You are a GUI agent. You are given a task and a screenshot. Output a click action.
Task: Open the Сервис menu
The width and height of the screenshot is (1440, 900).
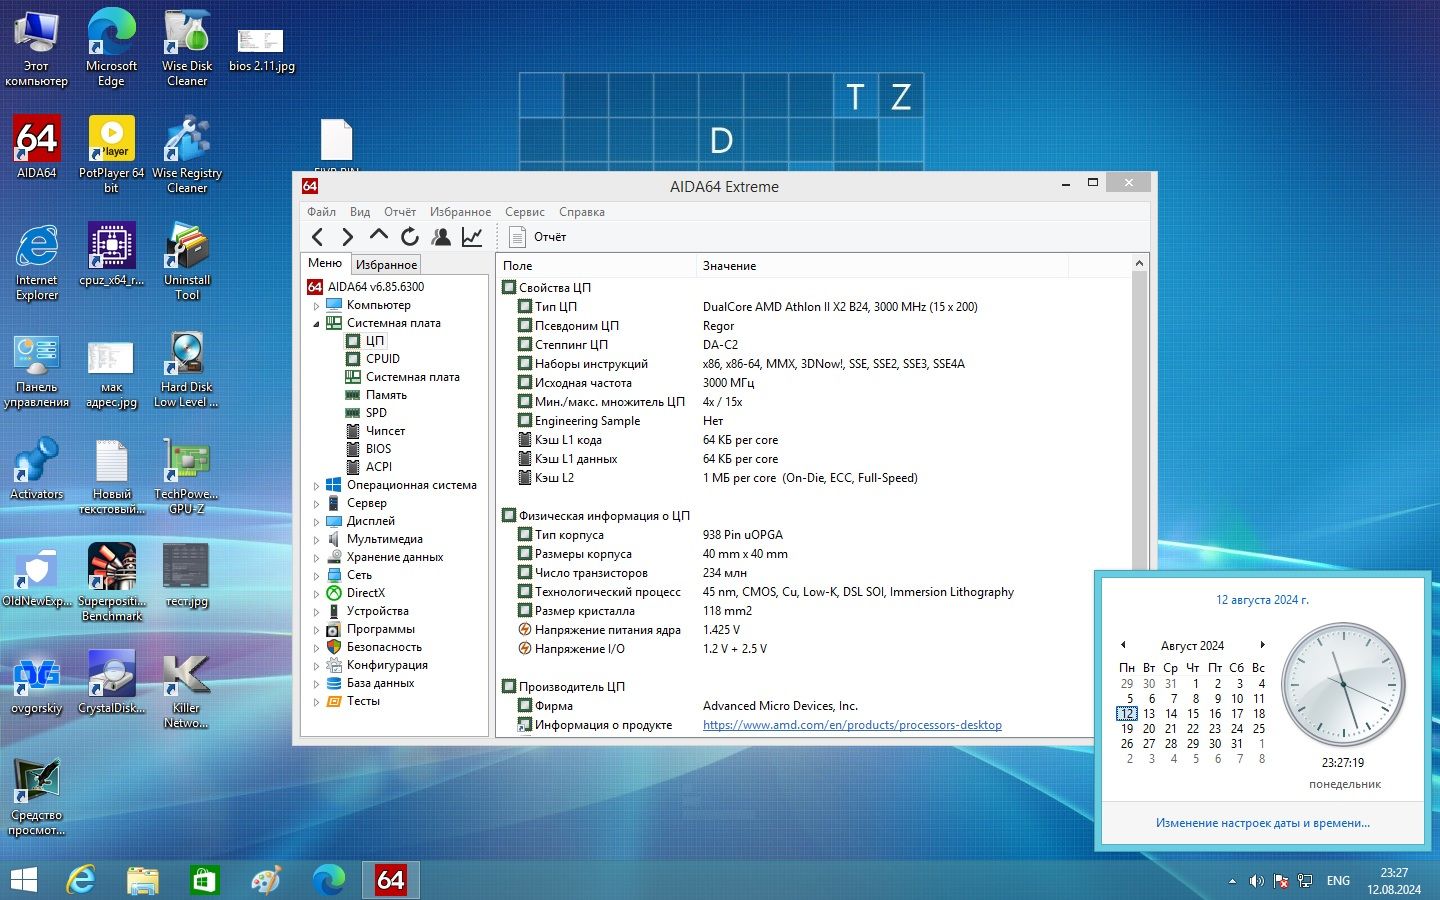click(x=524, y=212)
